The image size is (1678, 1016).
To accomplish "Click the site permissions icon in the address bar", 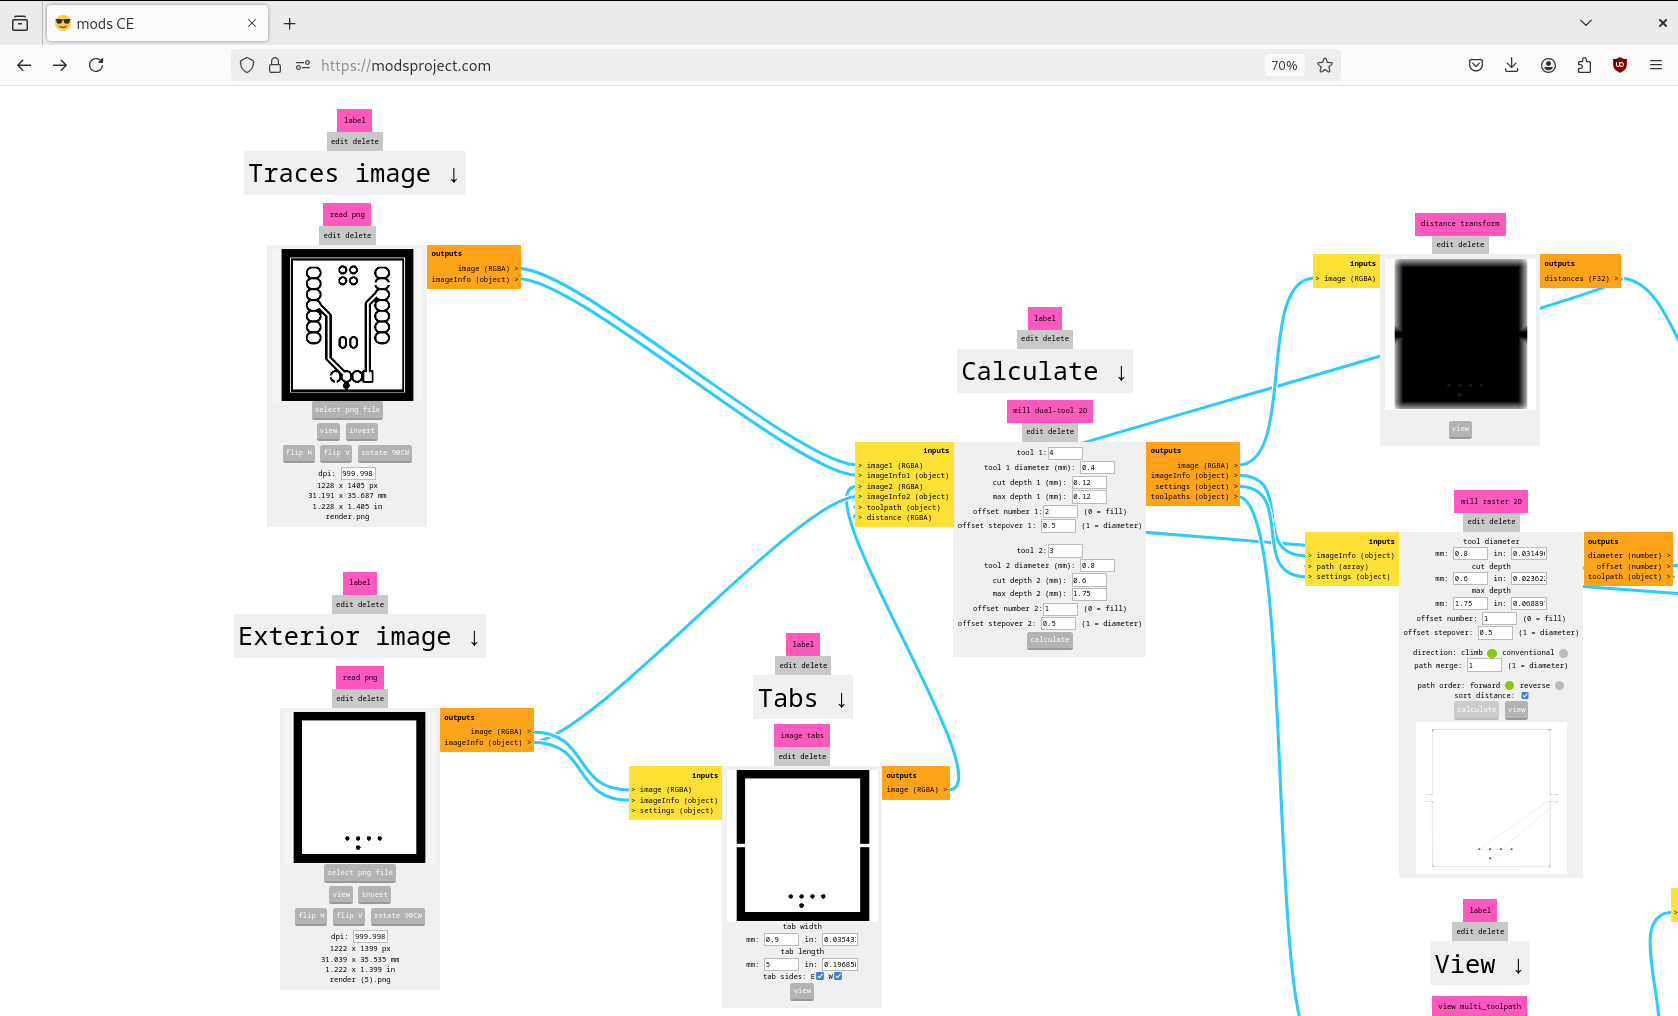I will [x=303, y=65].
